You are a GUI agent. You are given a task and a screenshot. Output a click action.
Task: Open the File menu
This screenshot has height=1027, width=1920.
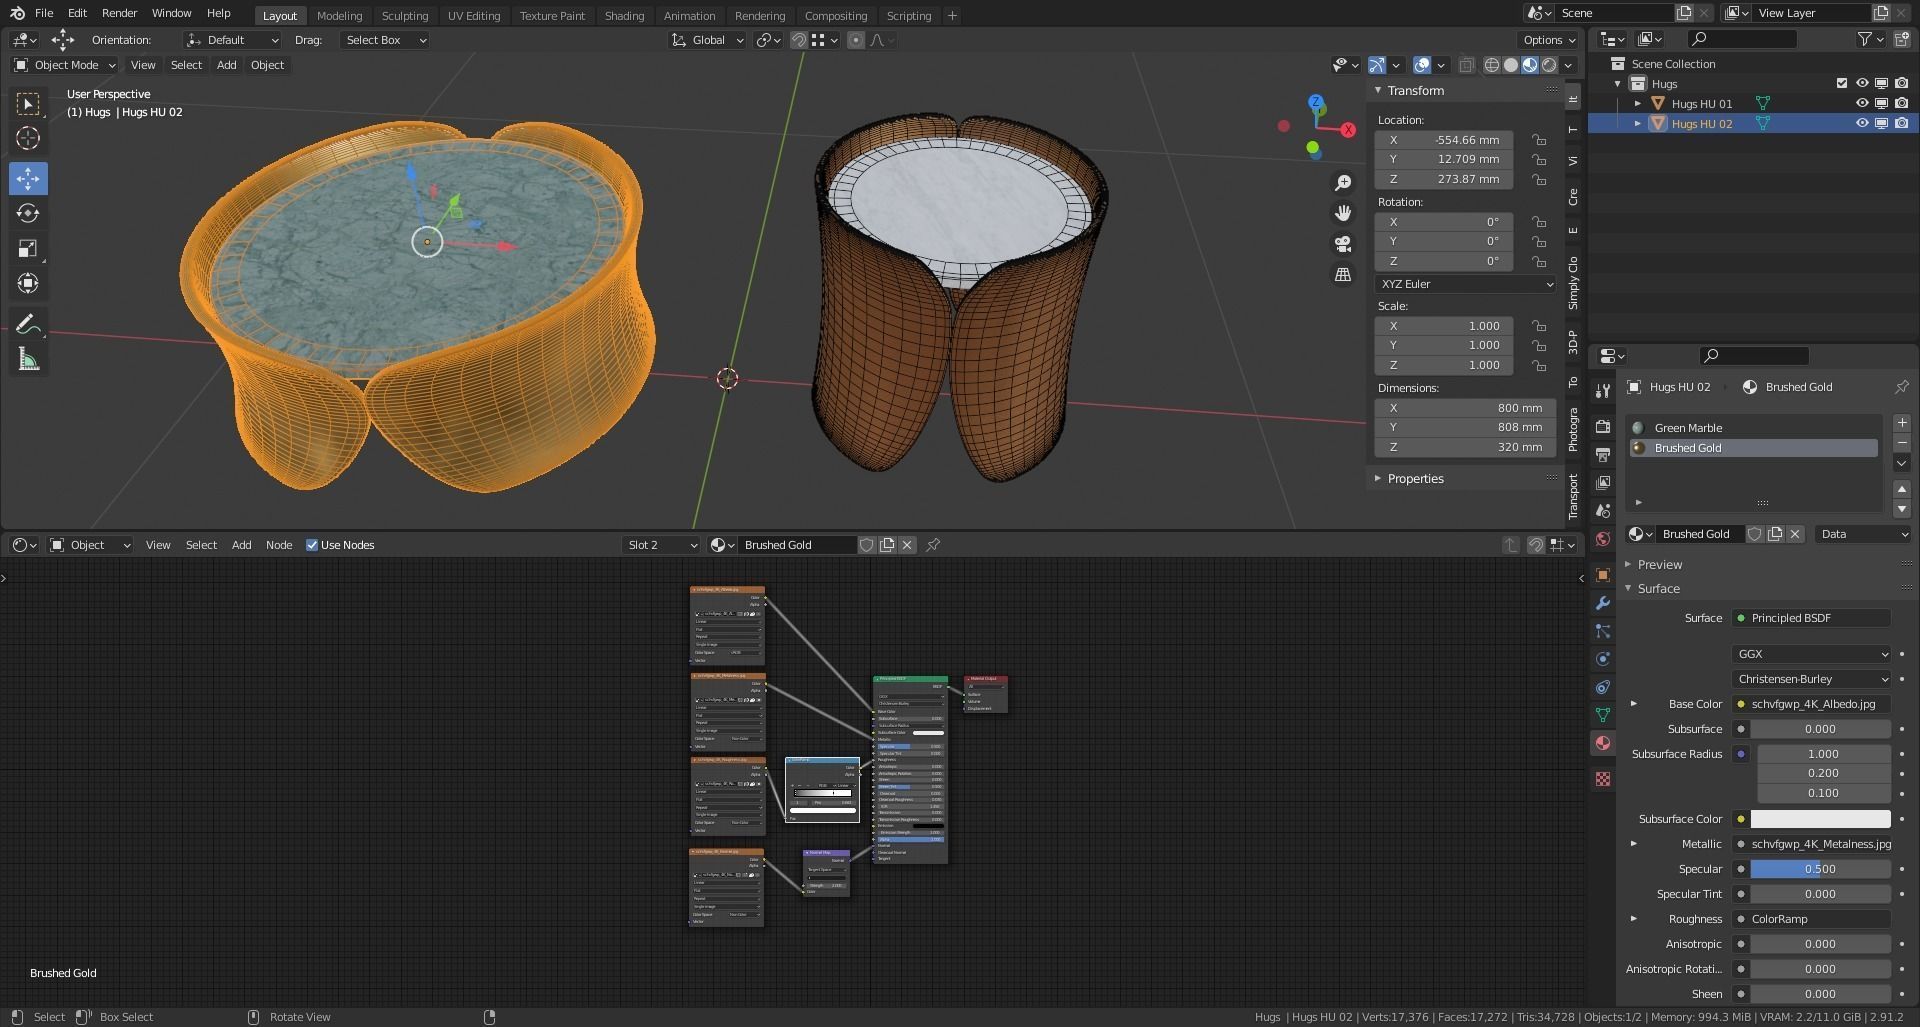tap(44, 13)
